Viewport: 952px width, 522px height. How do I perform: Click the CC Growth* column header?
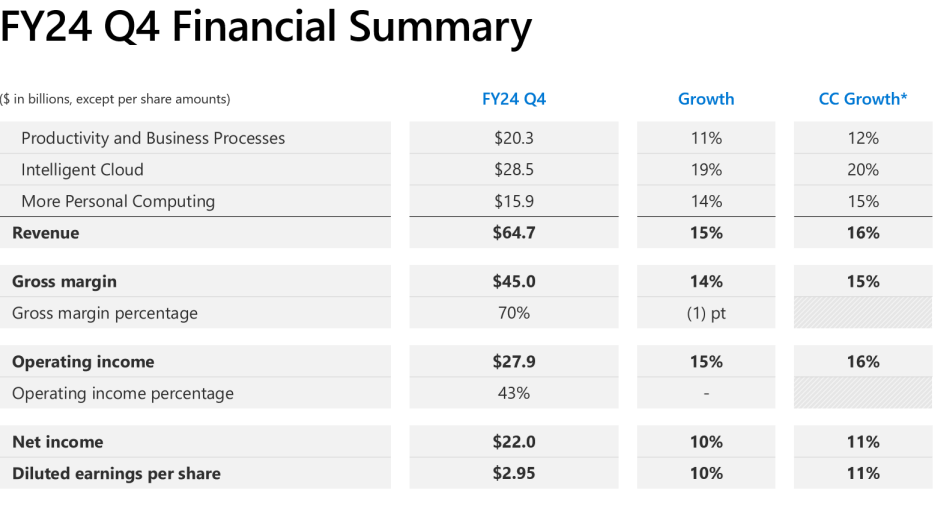863,99
